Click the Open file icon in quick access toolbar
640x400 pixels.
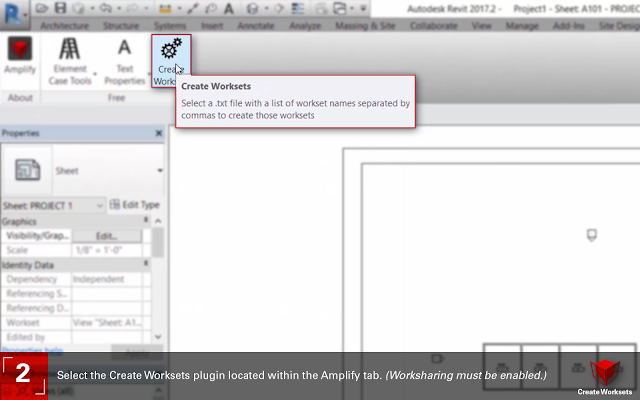pos(42,8)
